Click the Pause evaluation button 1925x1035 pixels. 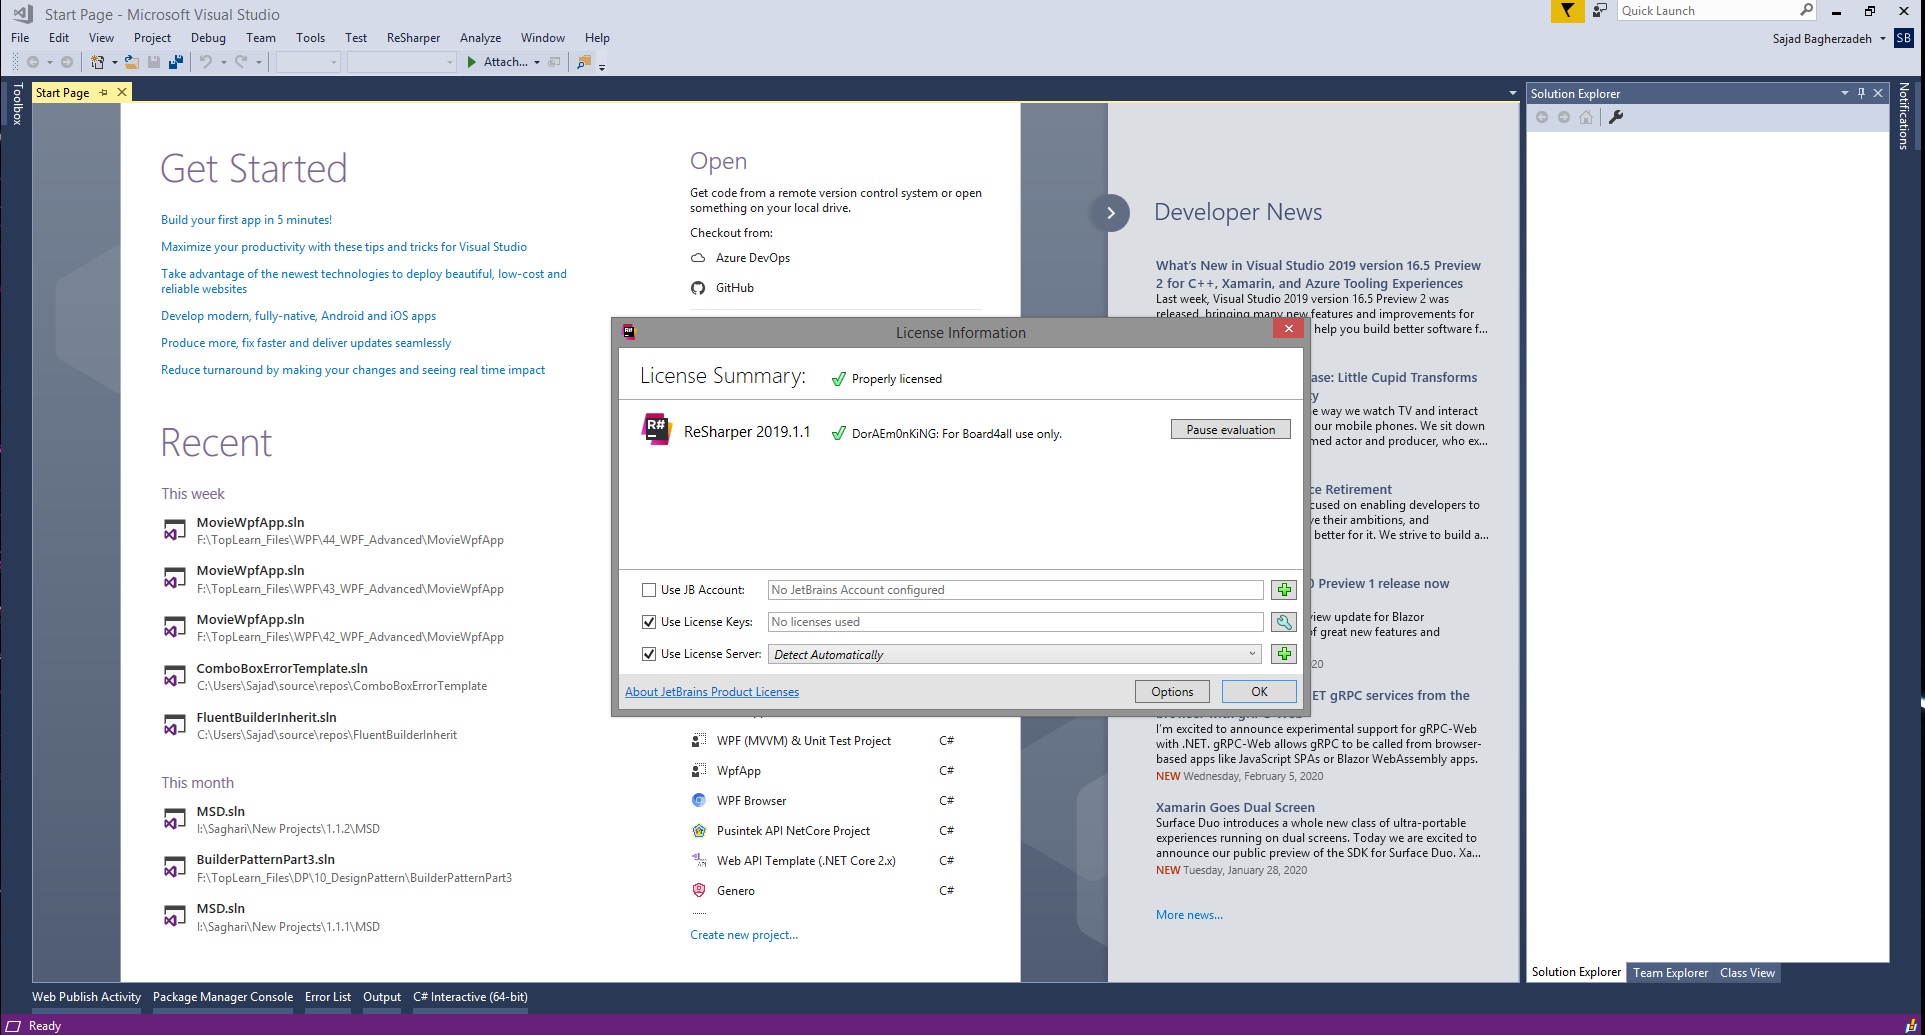pos(1230,429)
